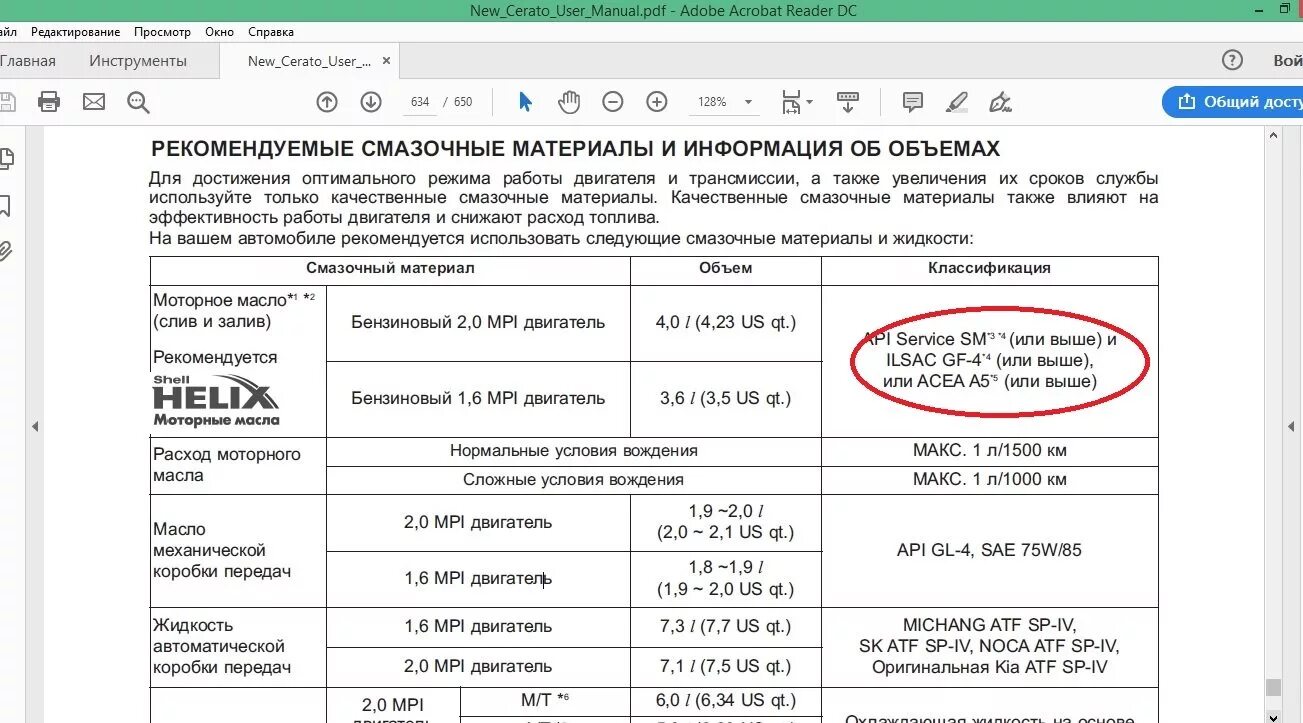This screenshot has width=1303, height=723.
Task: Select cell 'Бензиновый 2,0 MPI двигатель'
Action: pyautogui.click(x=478, y=322)
